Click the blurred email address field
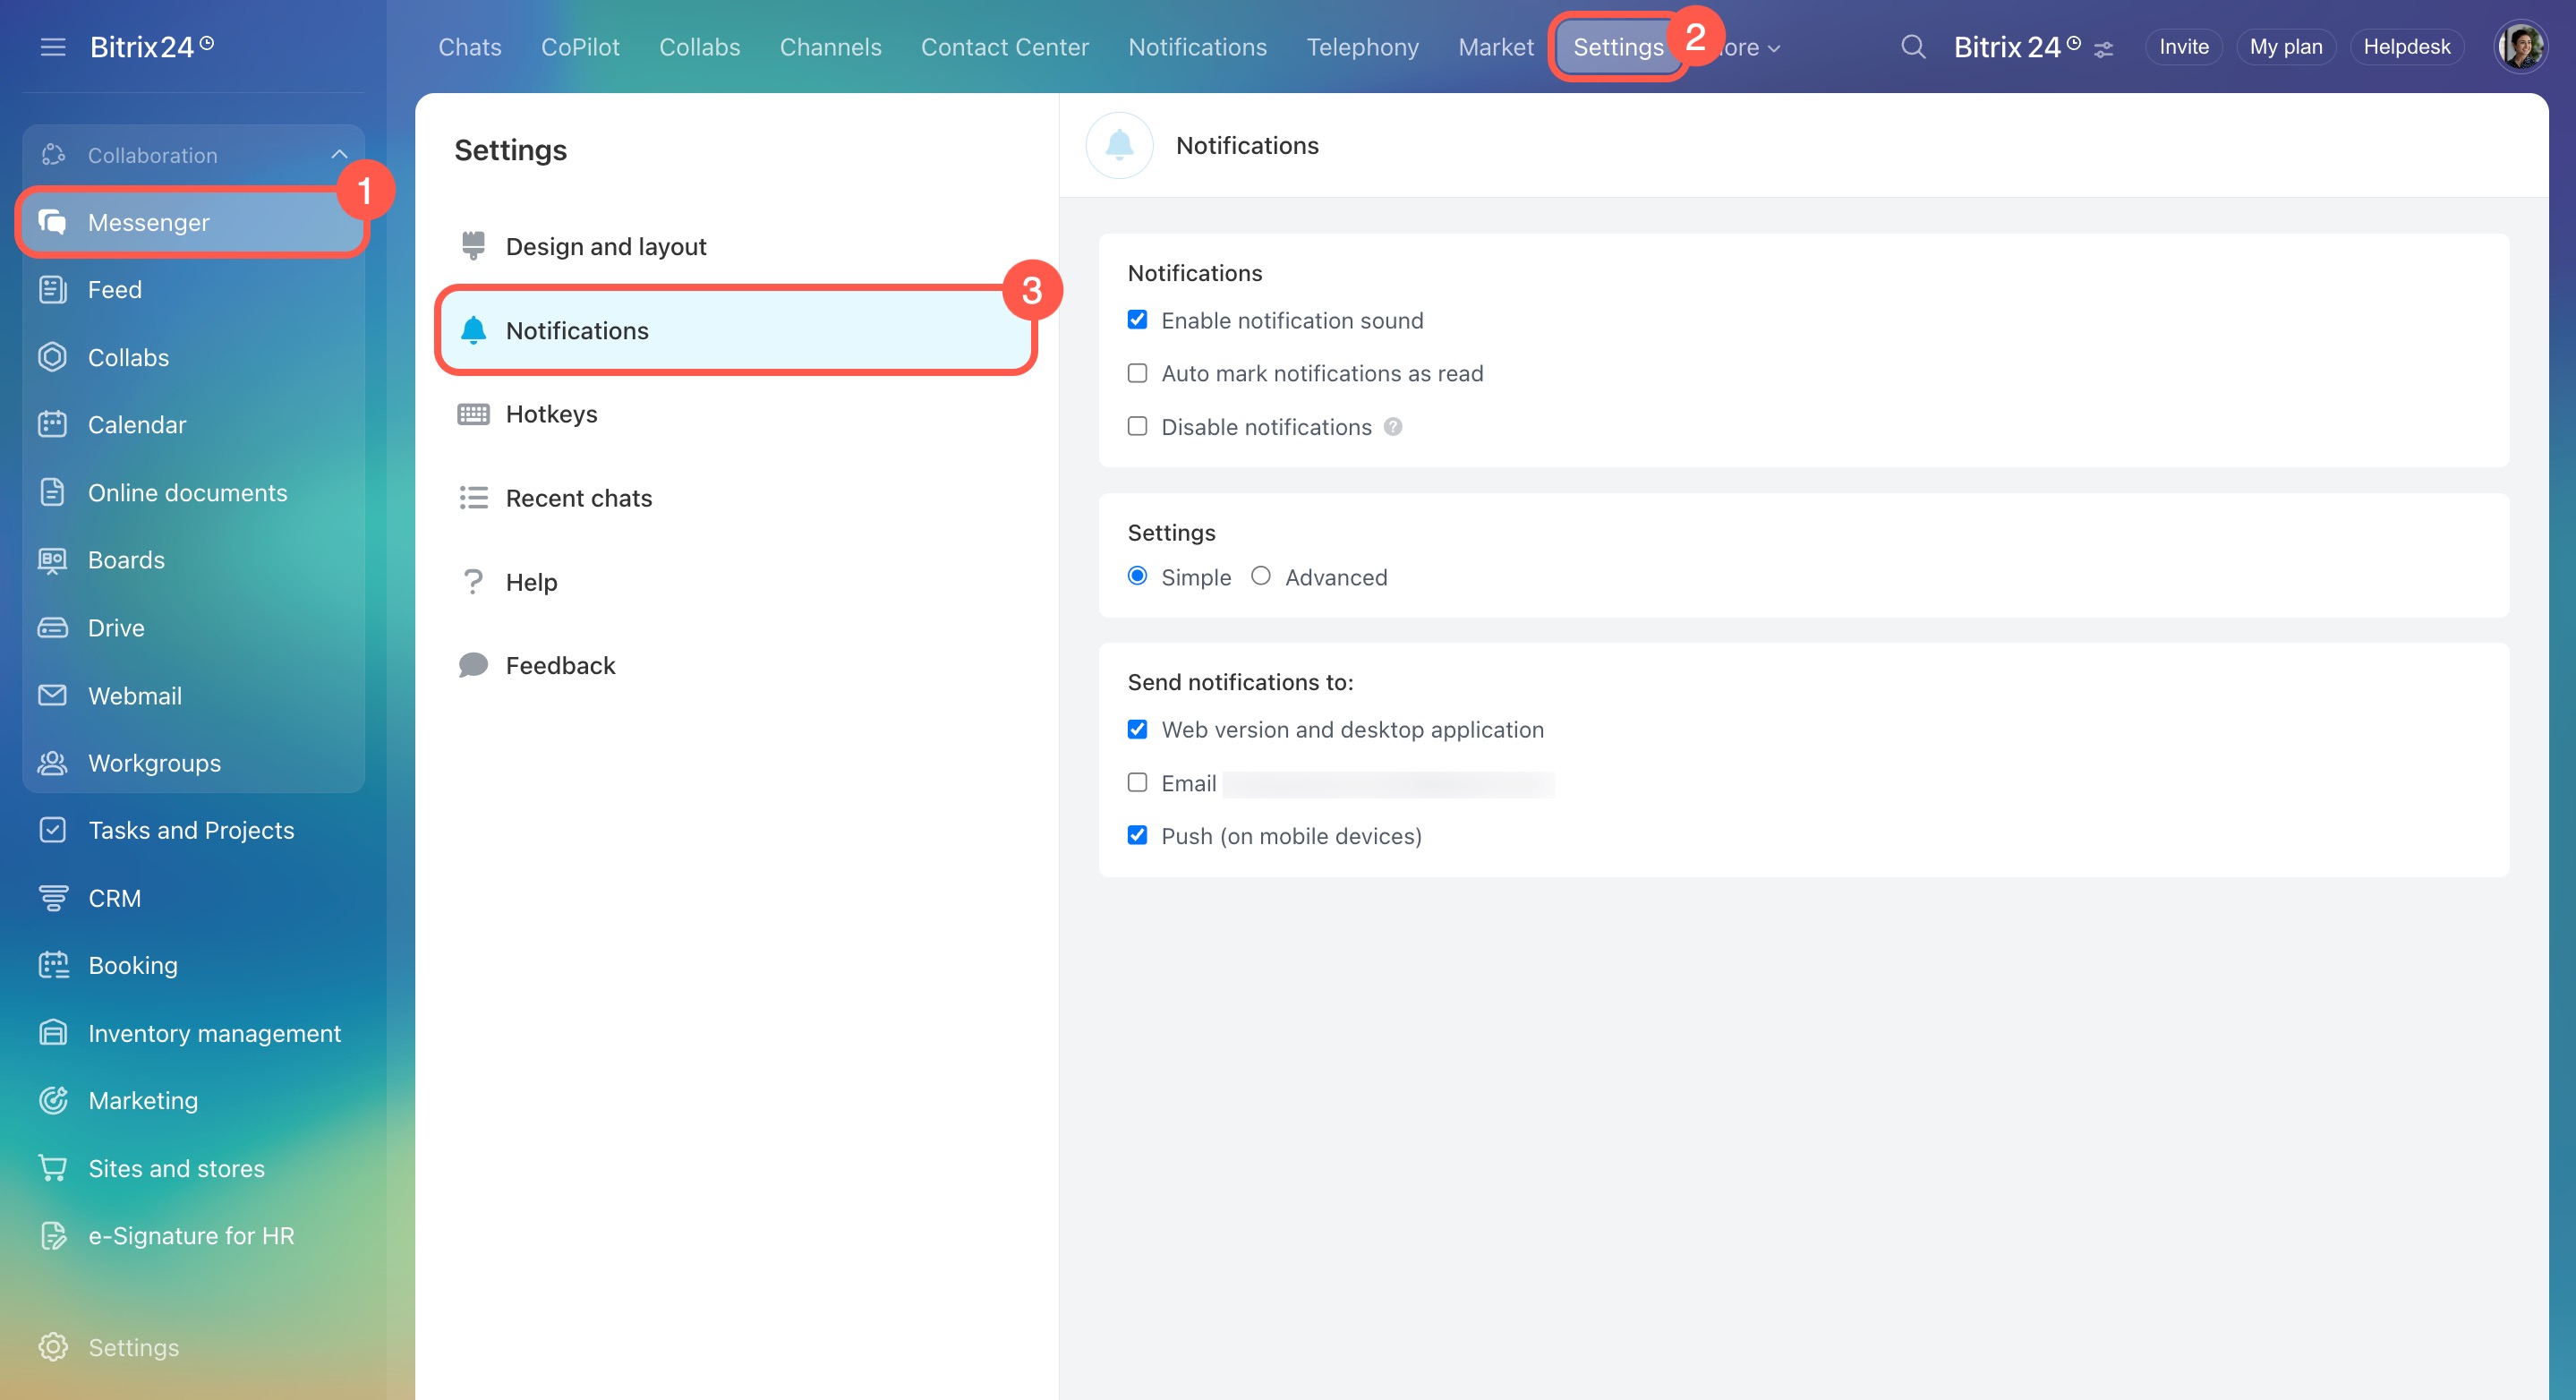This screenshot has height=1400, width=2576. (1388, 784)
